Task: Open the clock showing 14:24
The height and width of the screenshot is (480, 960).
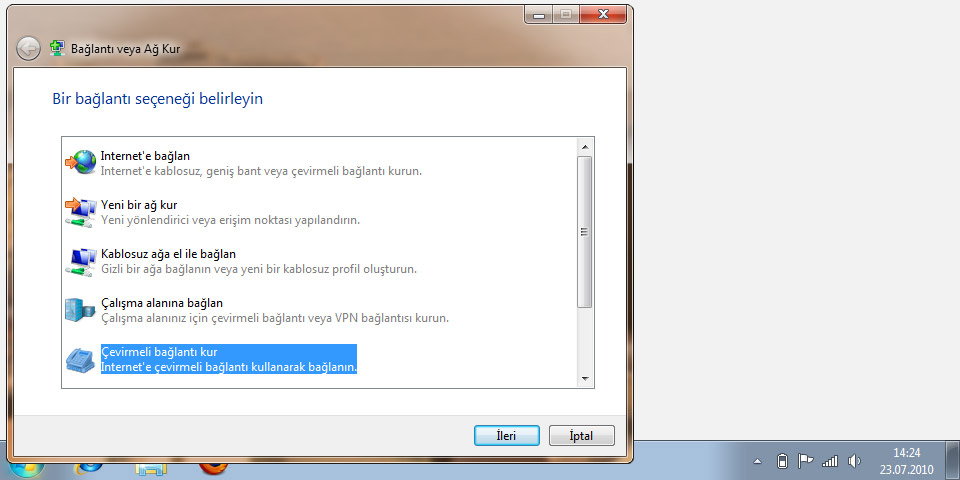Action: 907,460
